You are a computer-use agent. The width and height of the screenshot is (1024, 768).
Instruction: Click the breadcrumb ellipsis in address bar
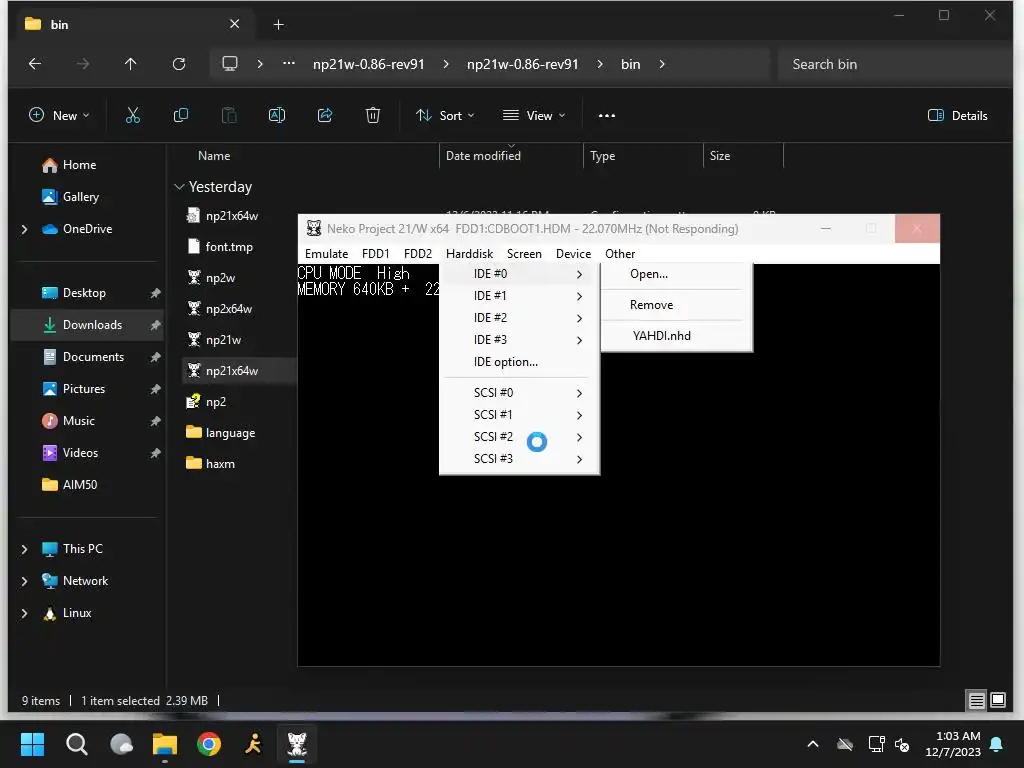pos(289,64)
